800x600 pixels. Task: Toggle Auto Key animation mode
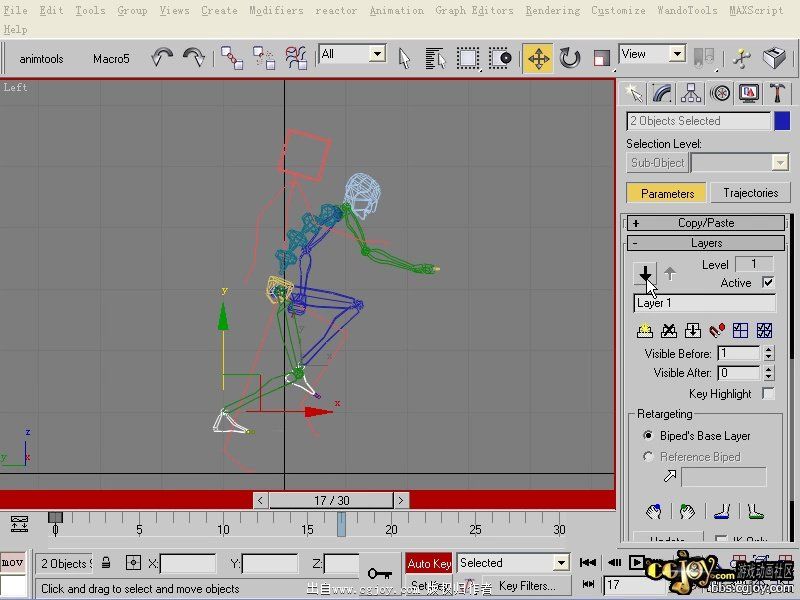click(x=429, y=563)
